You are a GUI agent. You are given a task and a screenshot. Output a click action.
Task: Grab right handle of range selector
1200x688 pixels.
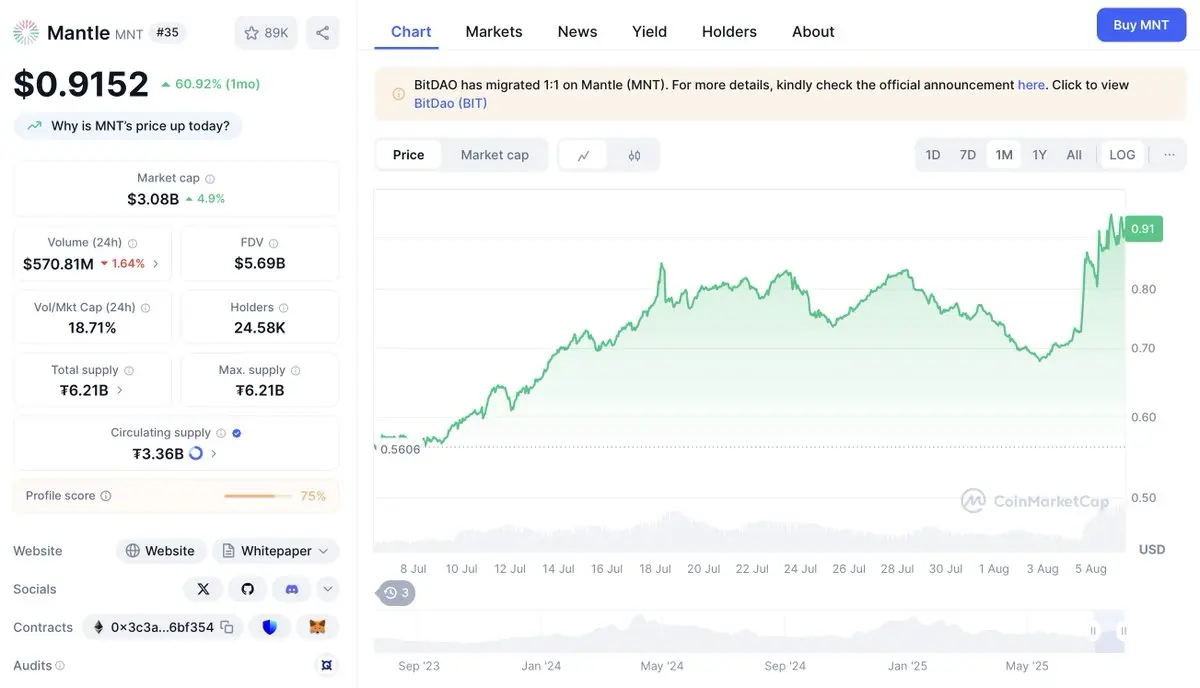click(x=1124, y=631)
